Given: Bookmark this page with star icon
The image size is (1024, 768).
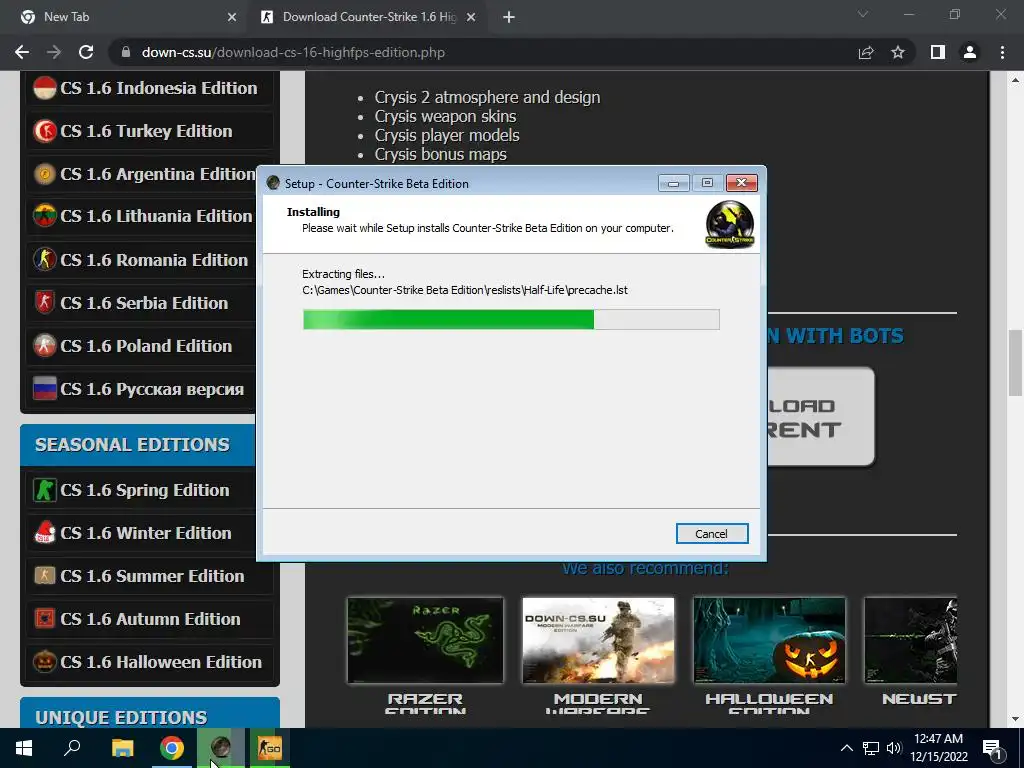Looking at the screenshot, I should [x=898, y=52].
